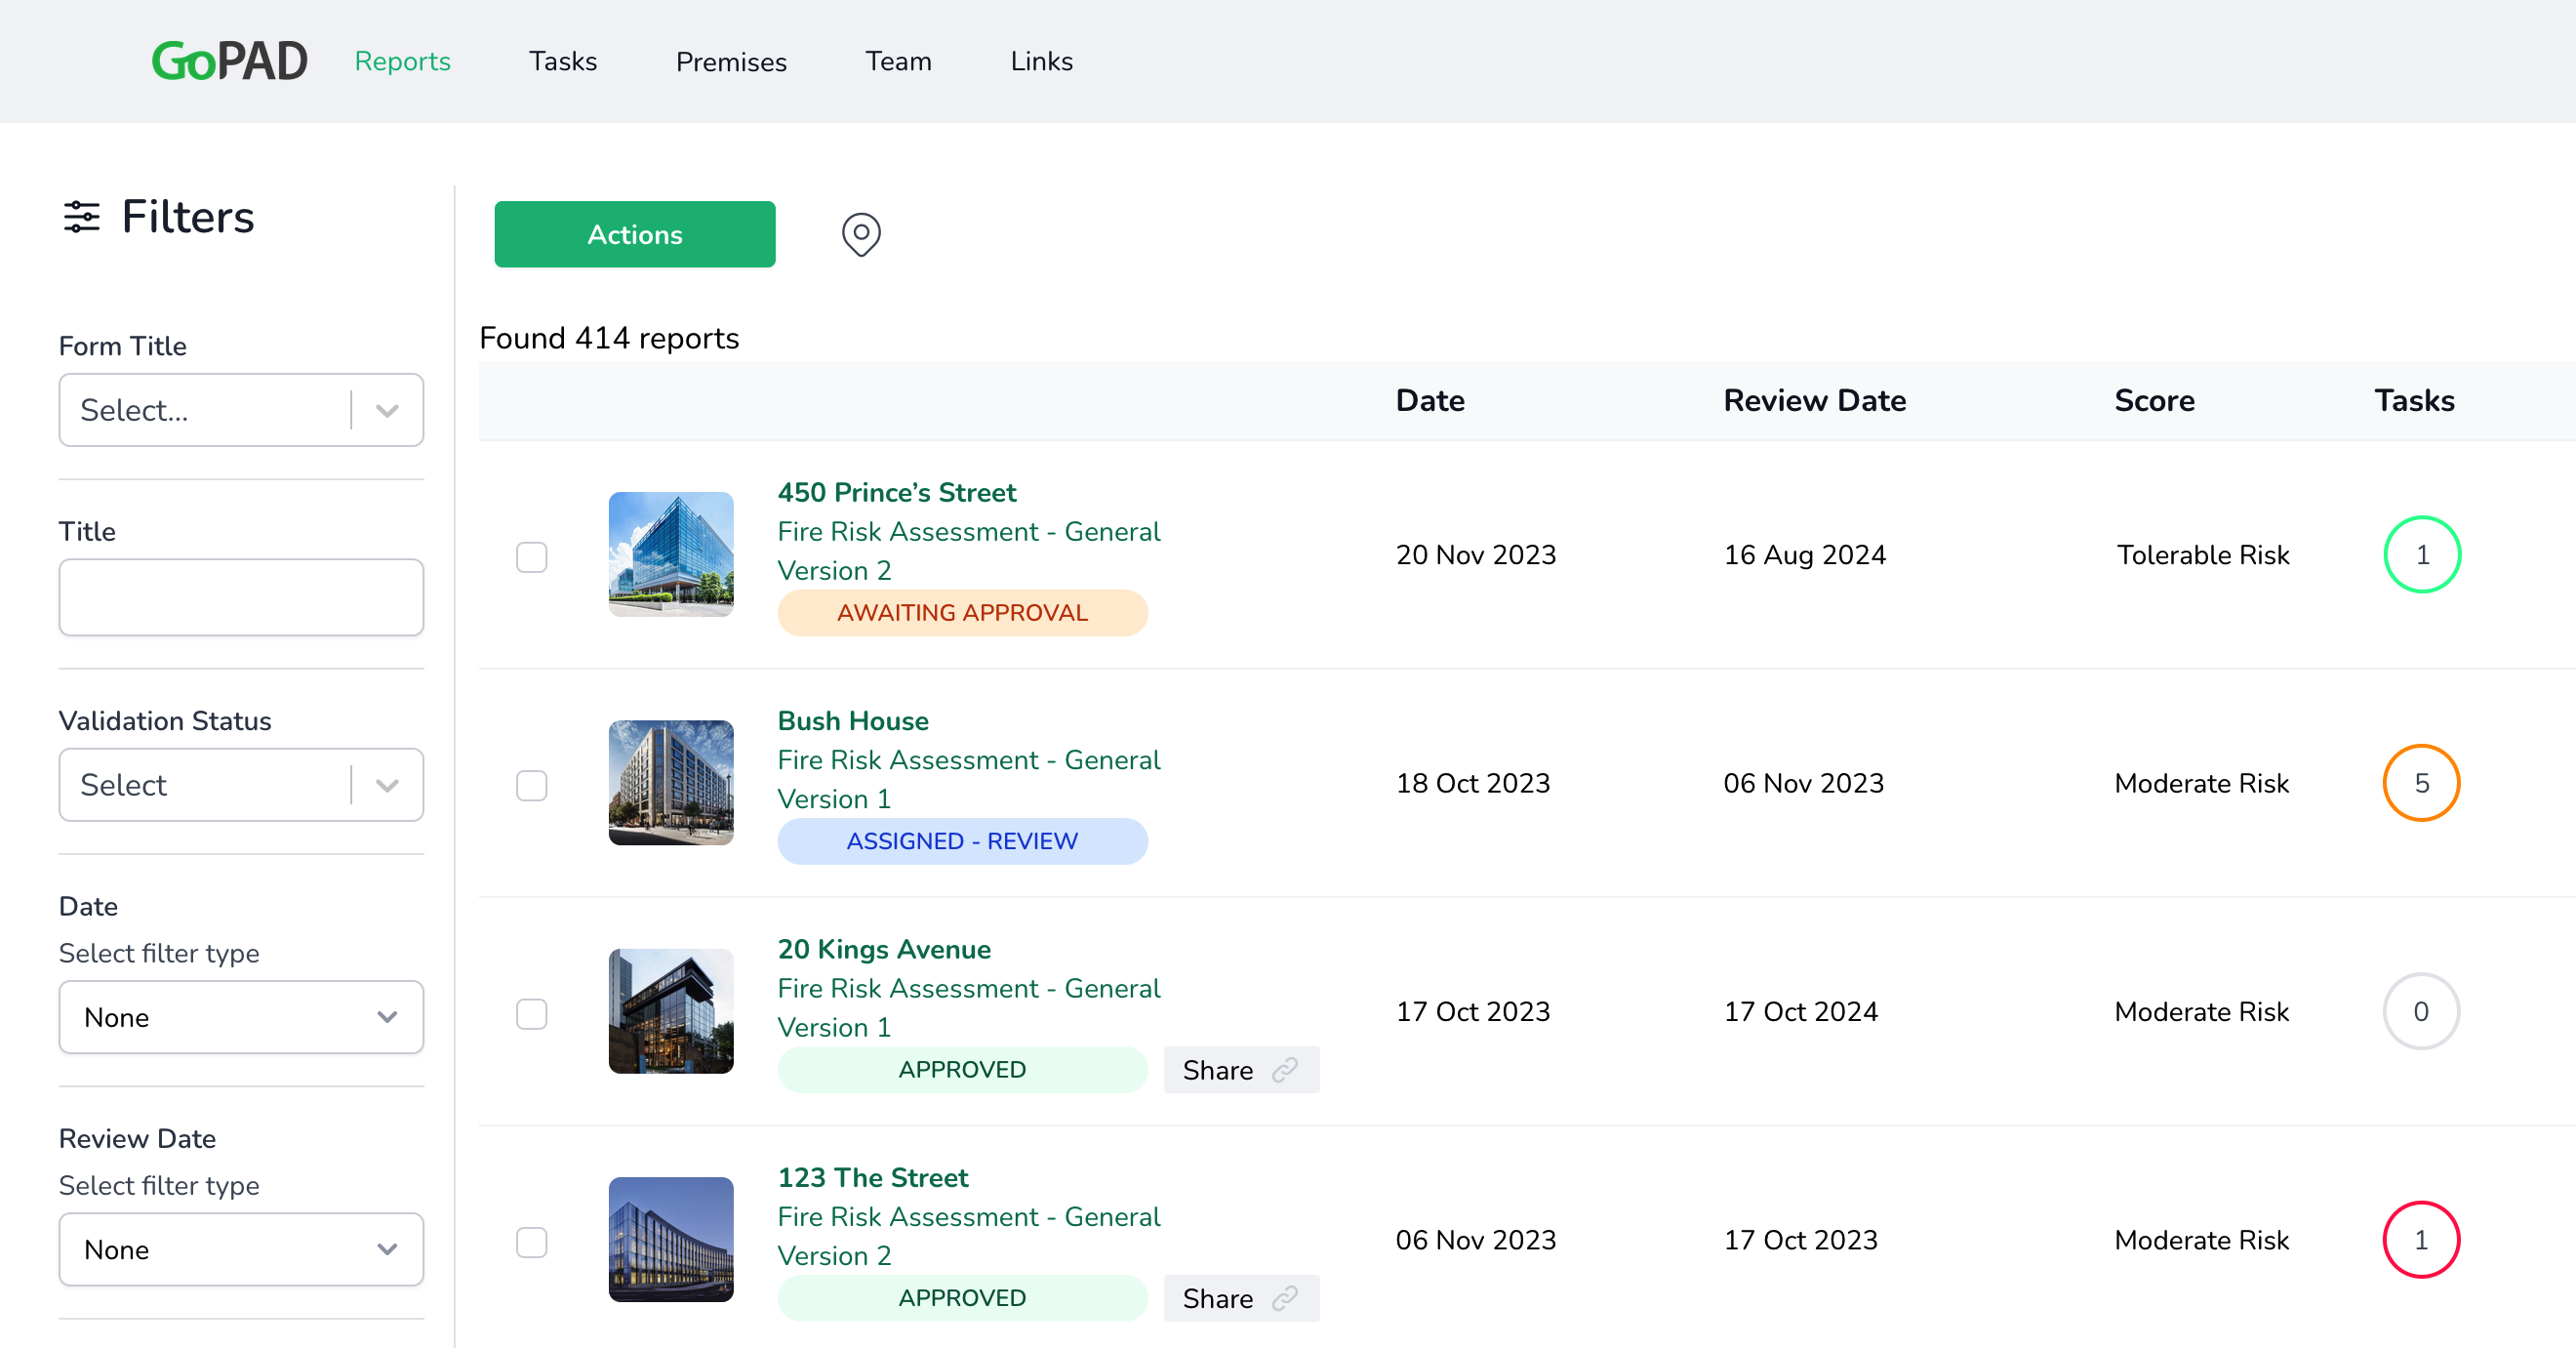Click into the Title filter text field
The image size is (2576, 1348).
point(241,597)
